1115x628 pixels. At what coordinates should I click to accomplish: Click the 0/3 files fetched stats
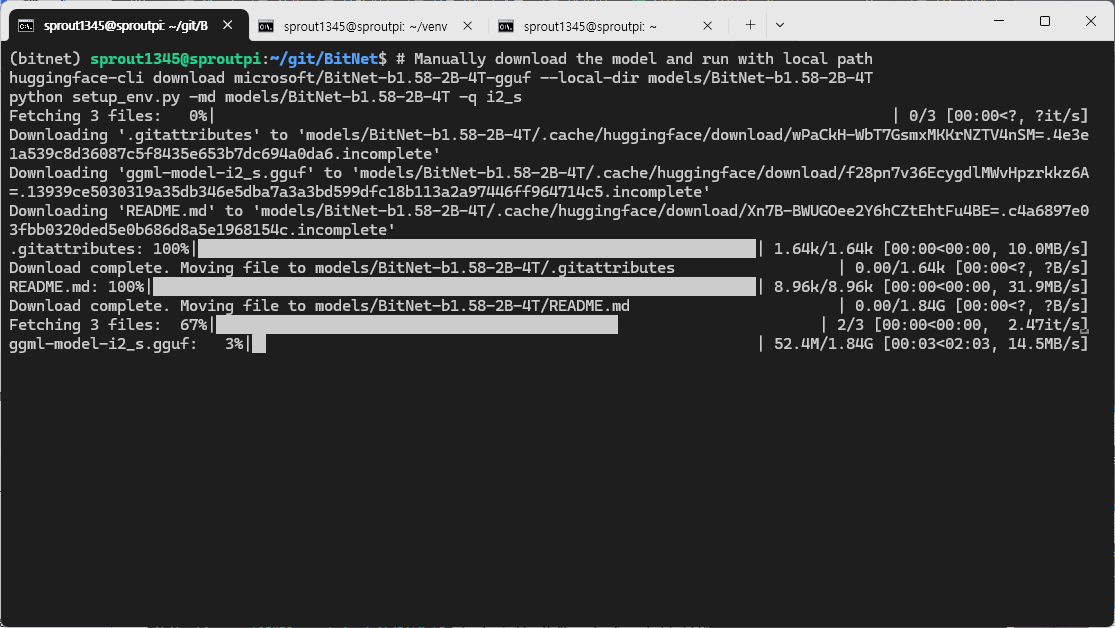(998, 116)
